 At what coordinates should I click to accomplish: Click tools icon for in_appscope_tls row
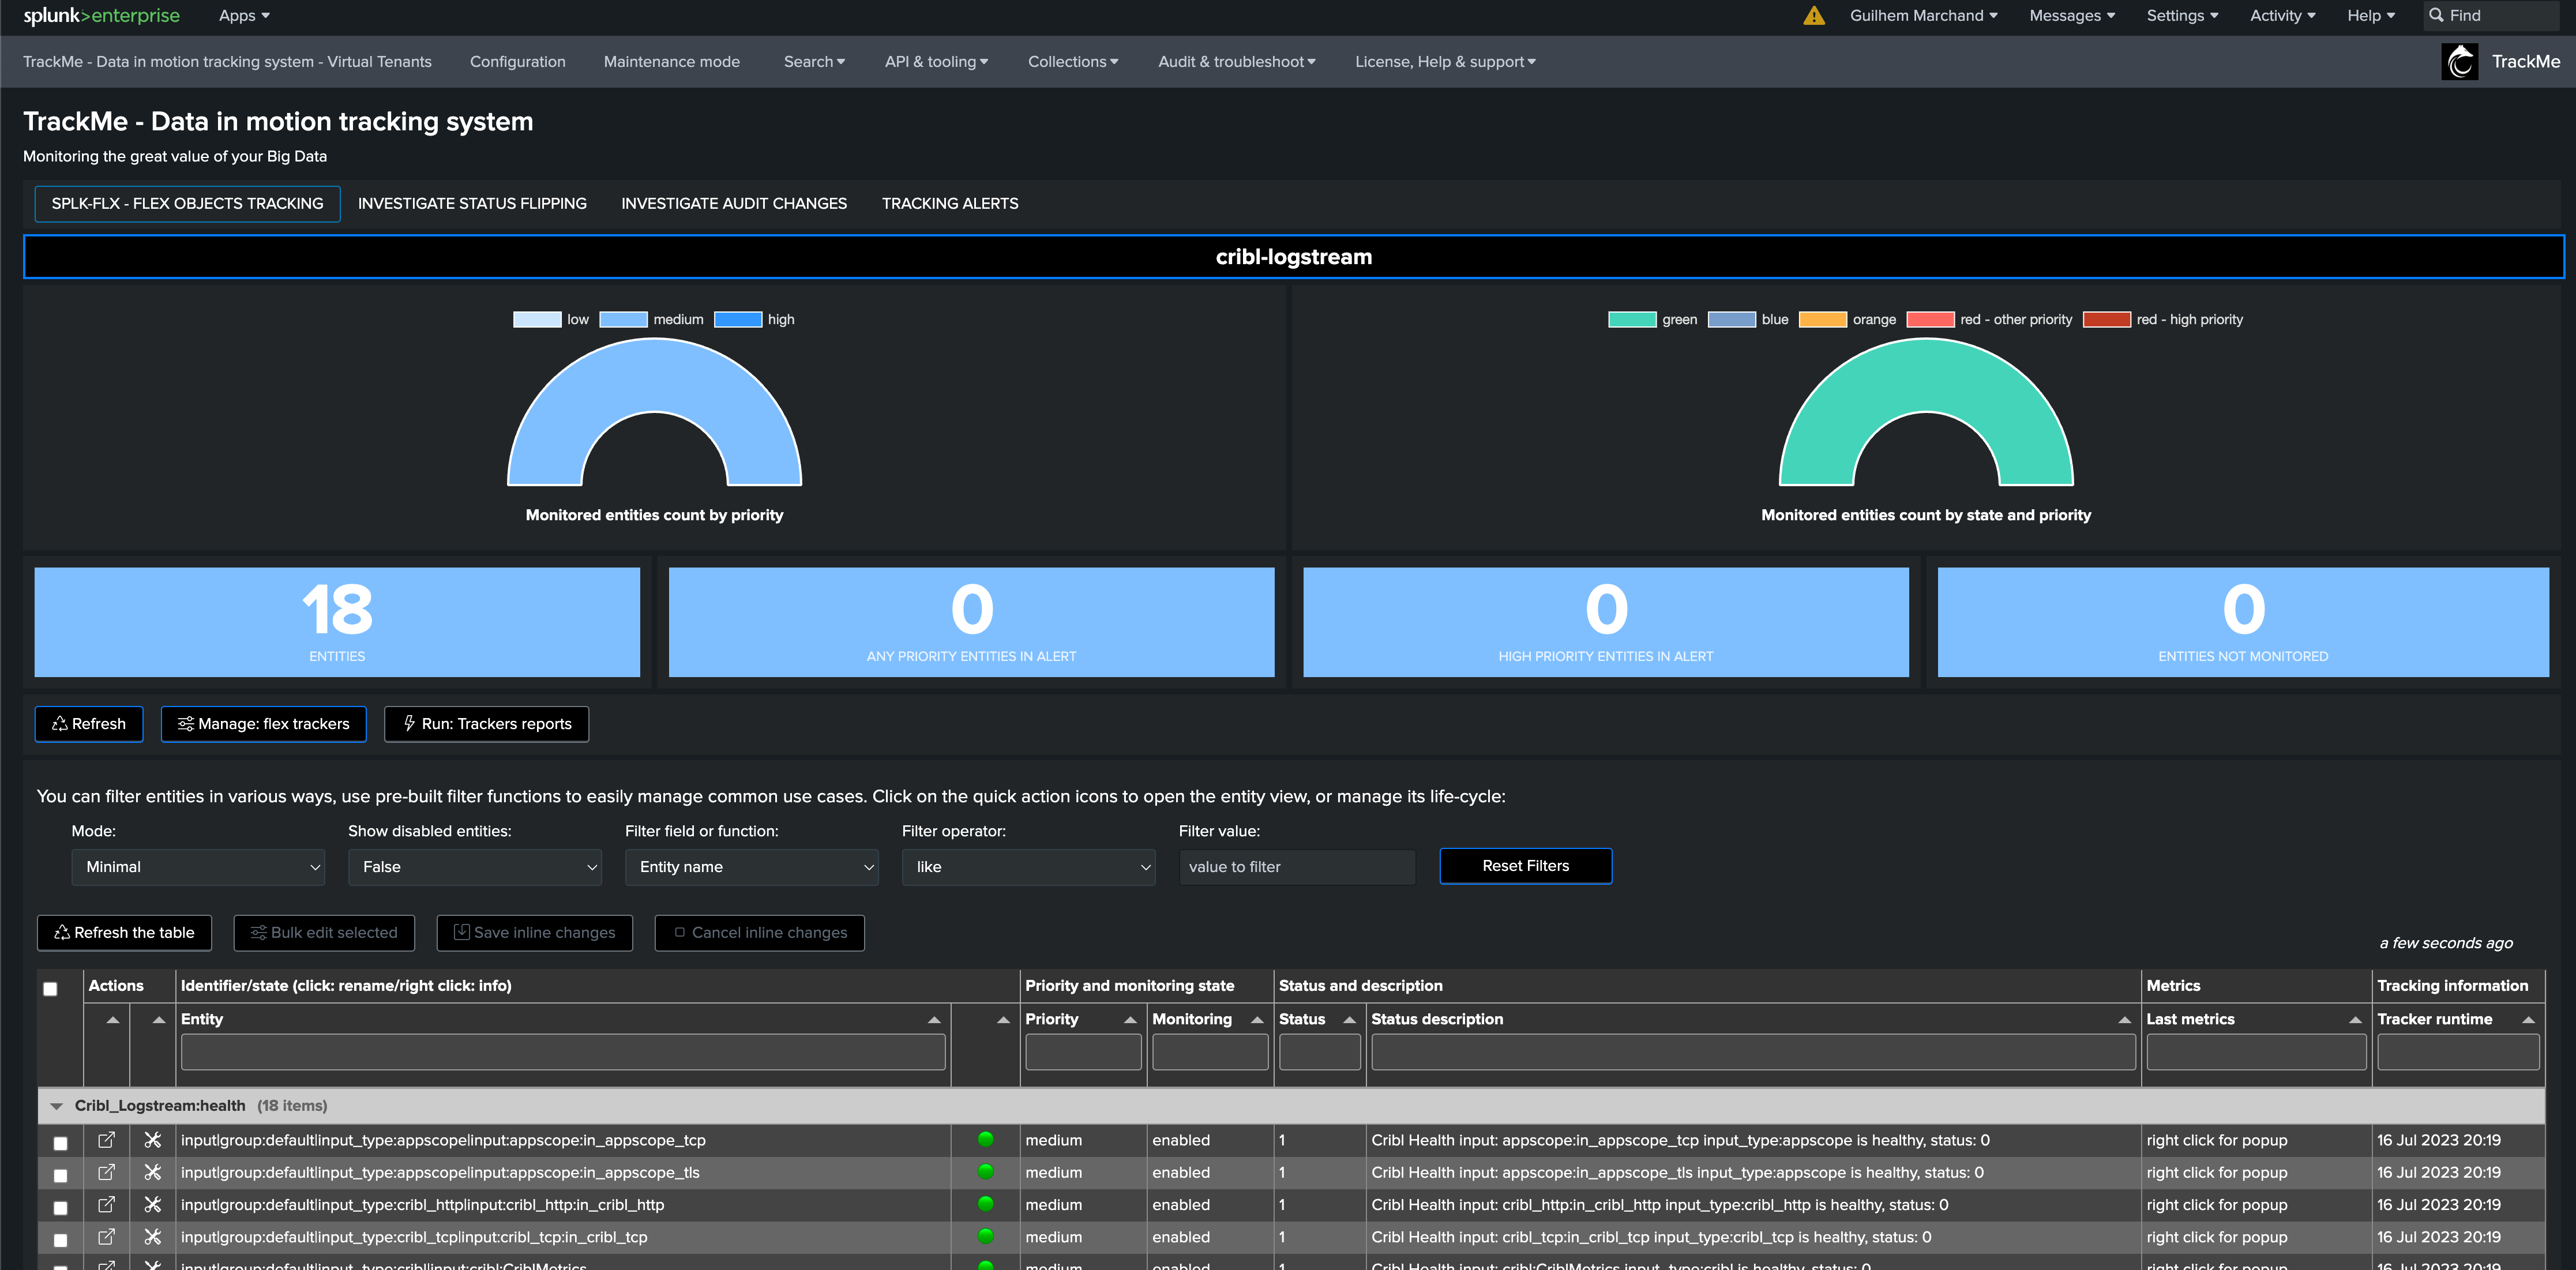click(153, 1171)
